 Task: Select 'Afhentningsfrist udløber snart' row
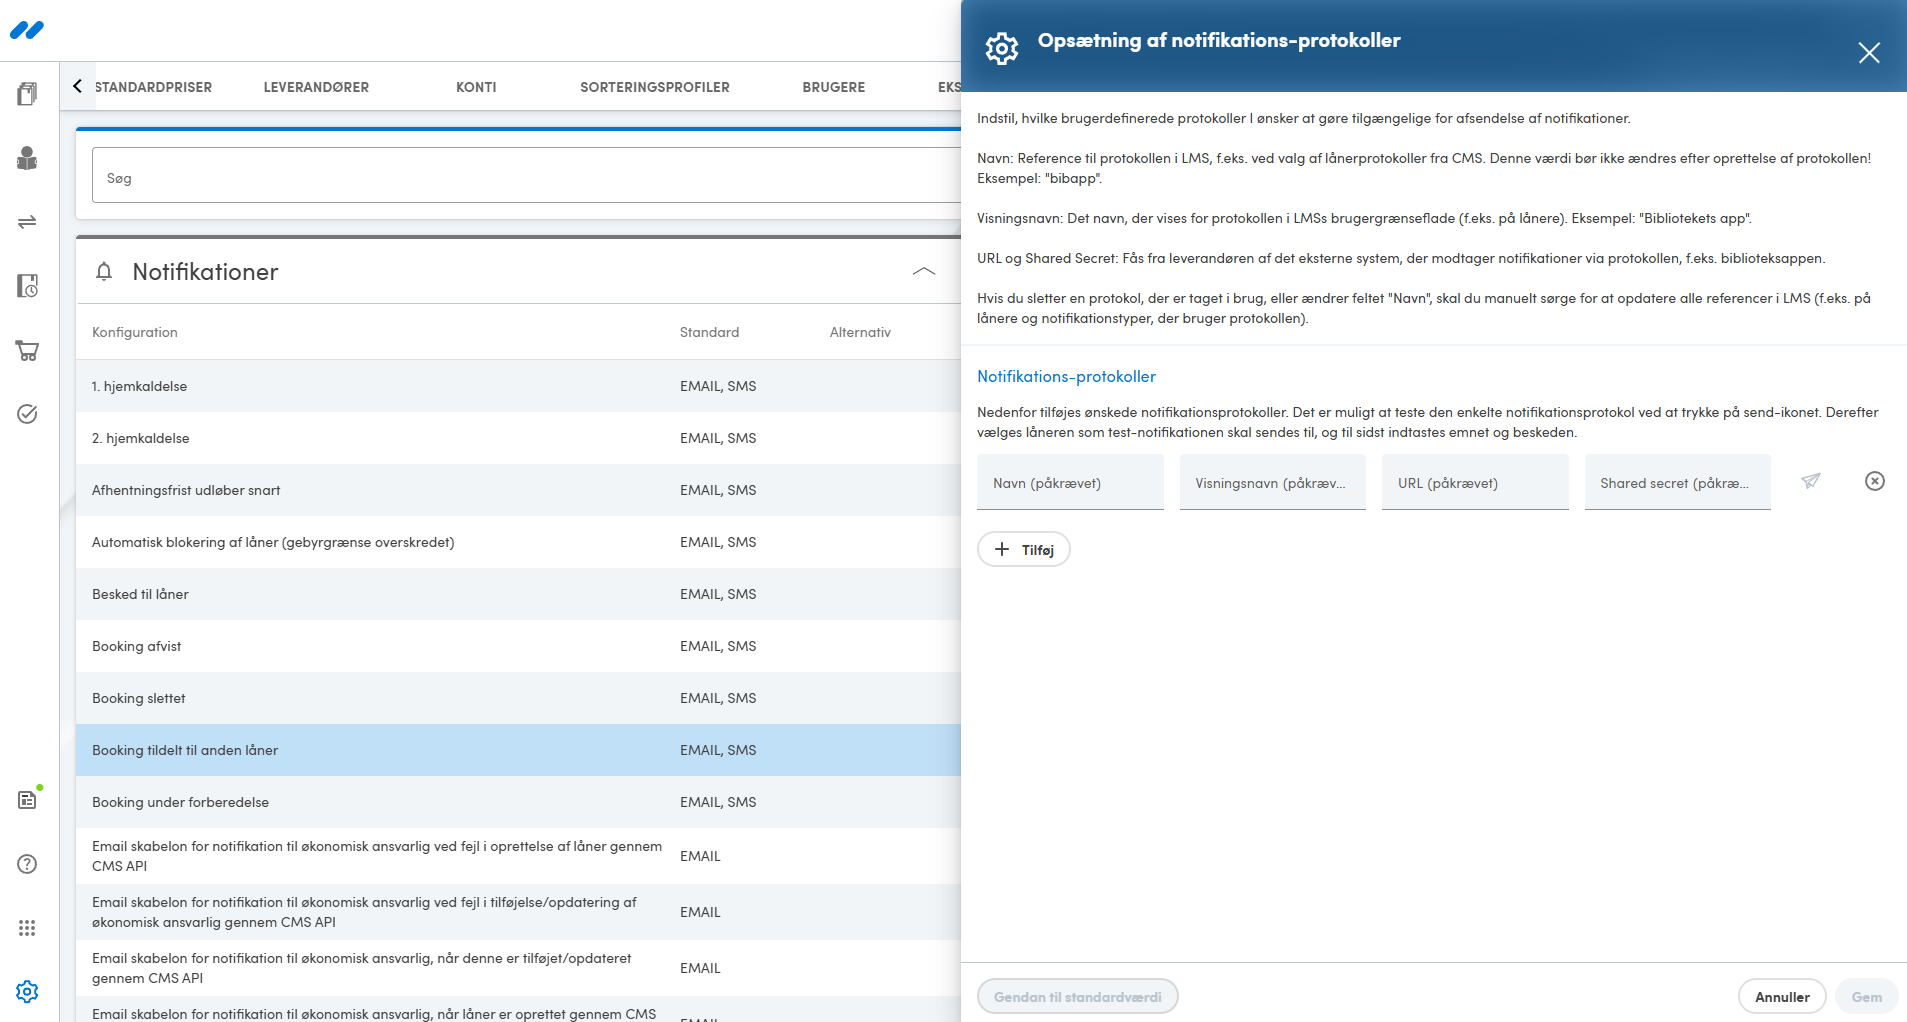[x=518, y=490]
